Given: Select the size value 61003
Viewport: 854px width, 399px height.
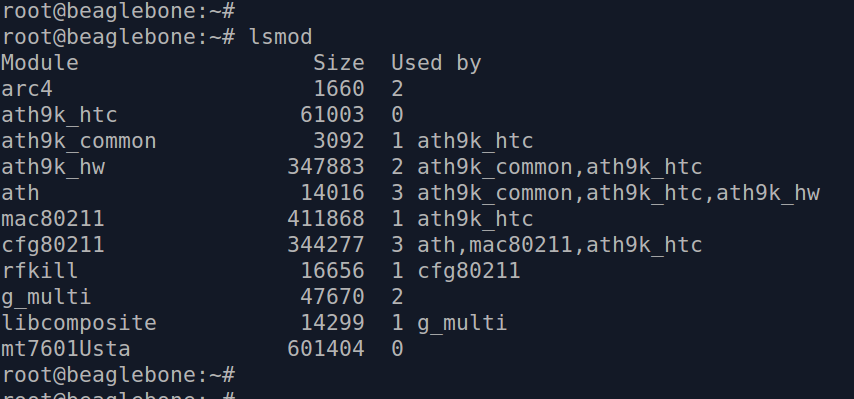Looking at the screenshot, I should [x=332, y=115].
